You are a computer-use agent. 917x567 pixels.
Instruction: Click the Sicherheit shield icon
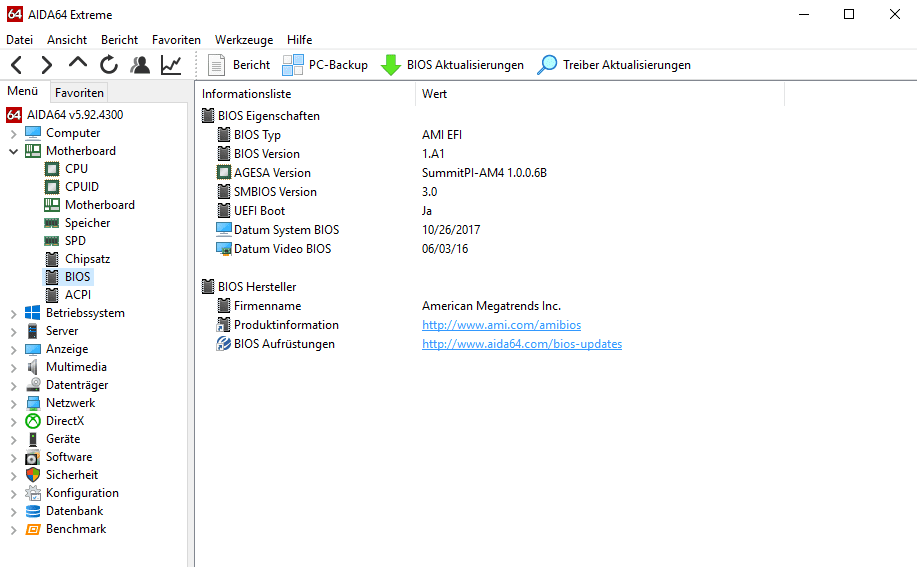pyautogui.click(x=33, y=475)
